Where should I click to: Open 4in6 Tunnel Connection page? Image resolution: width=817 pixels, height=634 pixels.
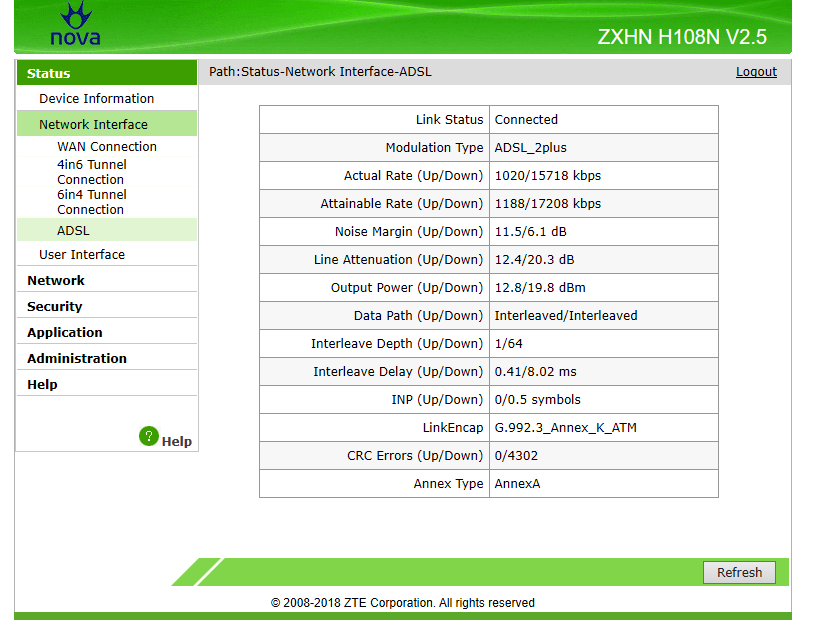pos(92,172)
